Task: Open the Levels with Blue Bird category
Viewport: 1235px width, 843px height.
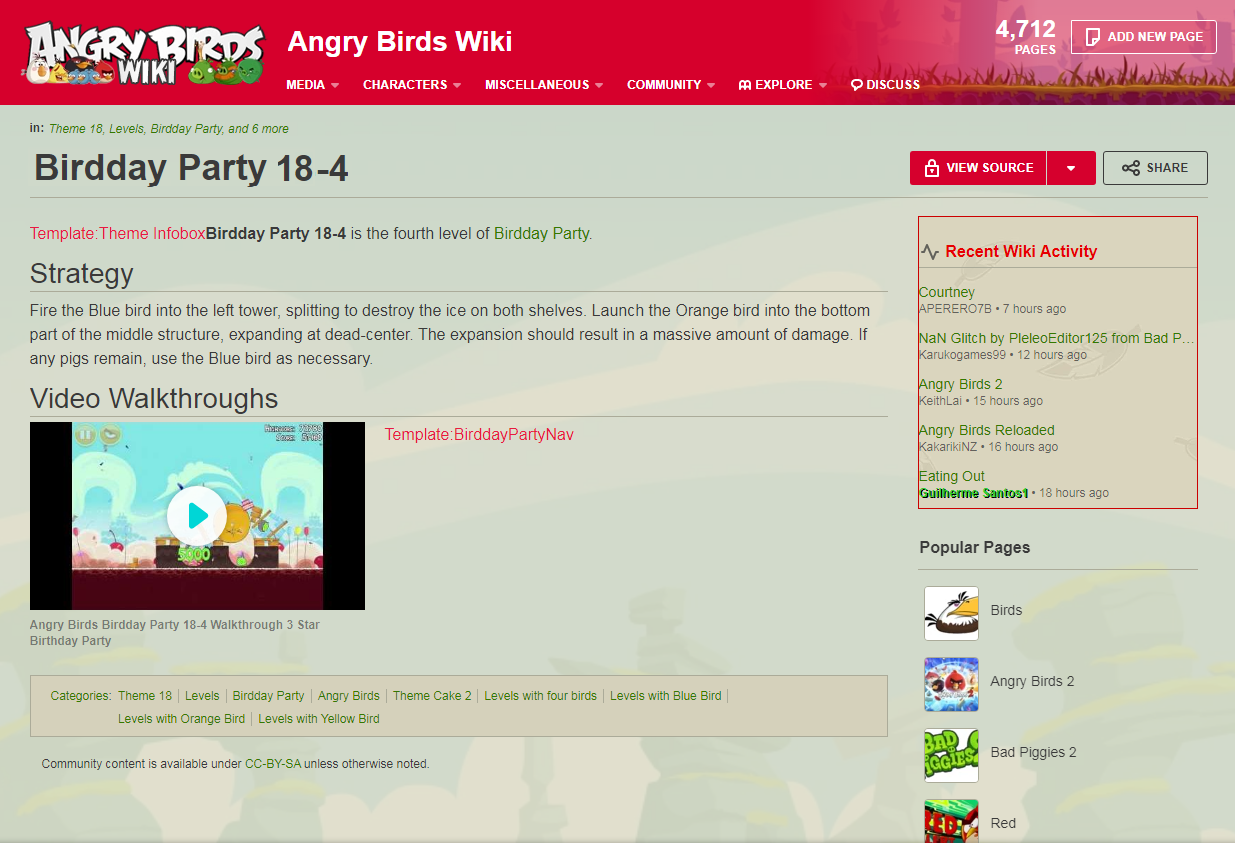Action: [665, 696]
